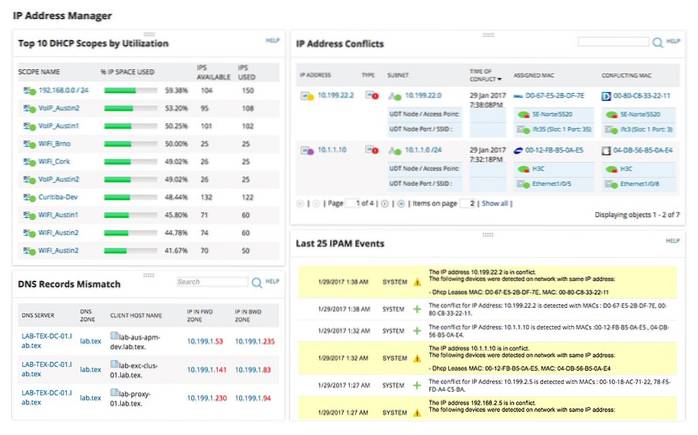Click warning icon on first IPAM event
This screenshot has width=698, height=435.
coord(417,283)
